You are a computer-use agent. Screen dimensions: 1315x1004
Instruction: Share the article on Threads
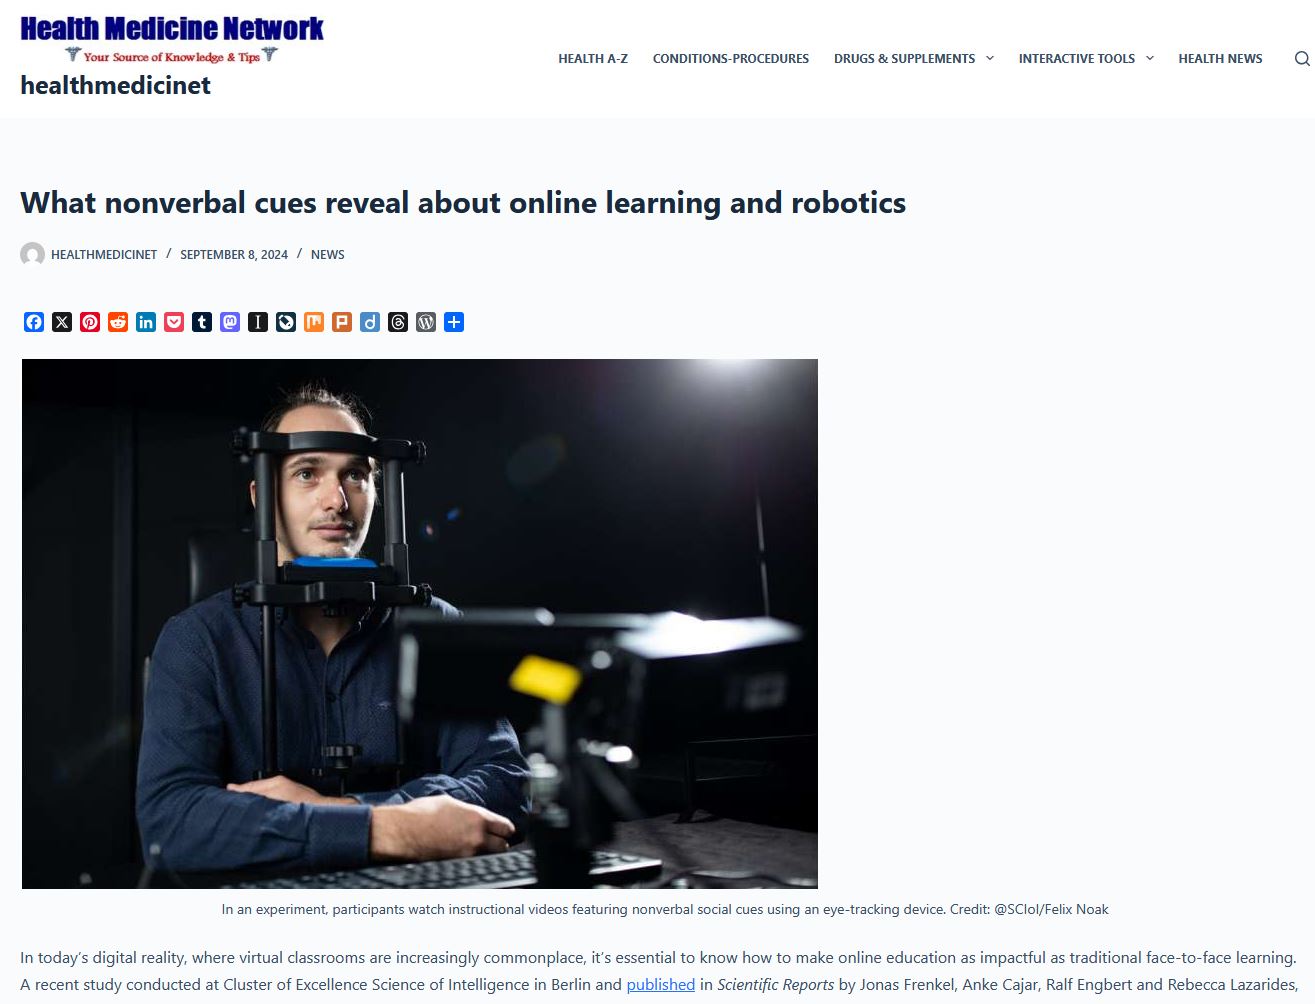[397, 322]
